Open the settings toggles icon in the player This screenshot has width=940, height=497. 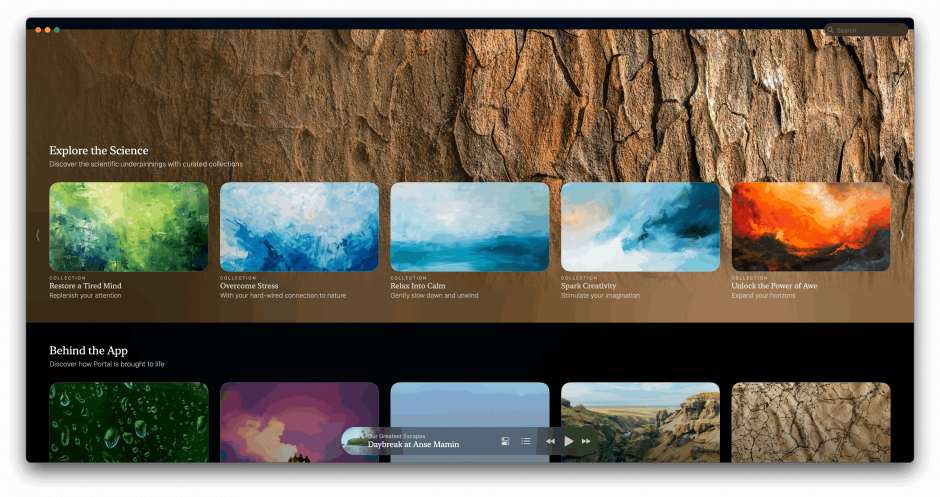[x=505, y=441]
